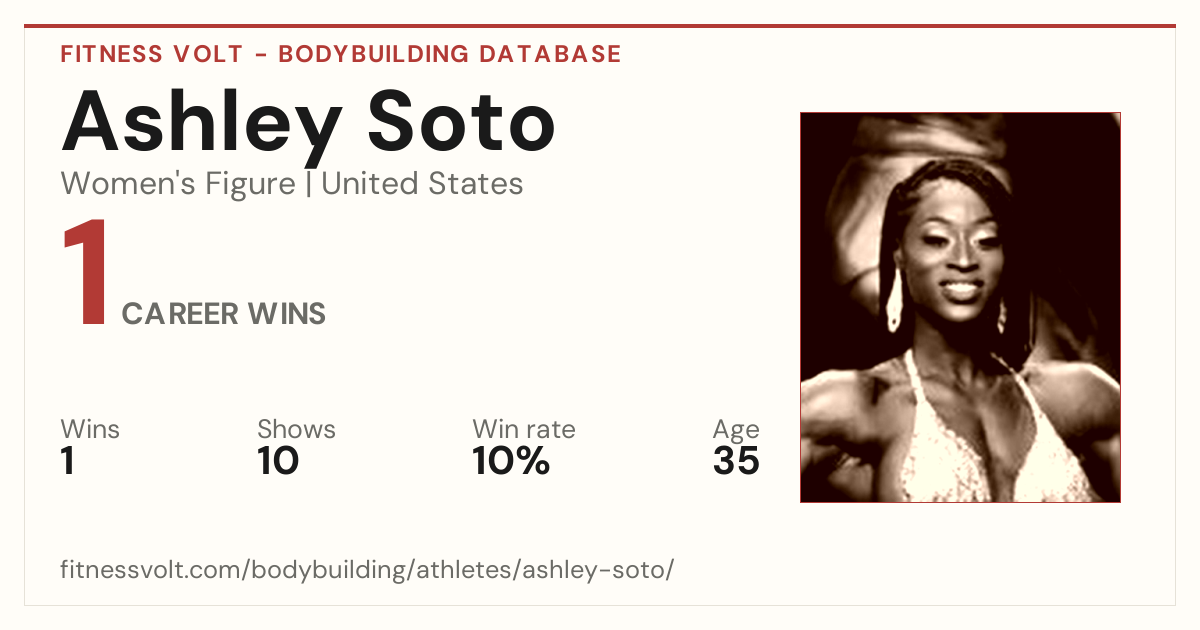Click the Ashley Soto name heading
Viewport: 1200px width, 630px height.
[x=308, y=123]
